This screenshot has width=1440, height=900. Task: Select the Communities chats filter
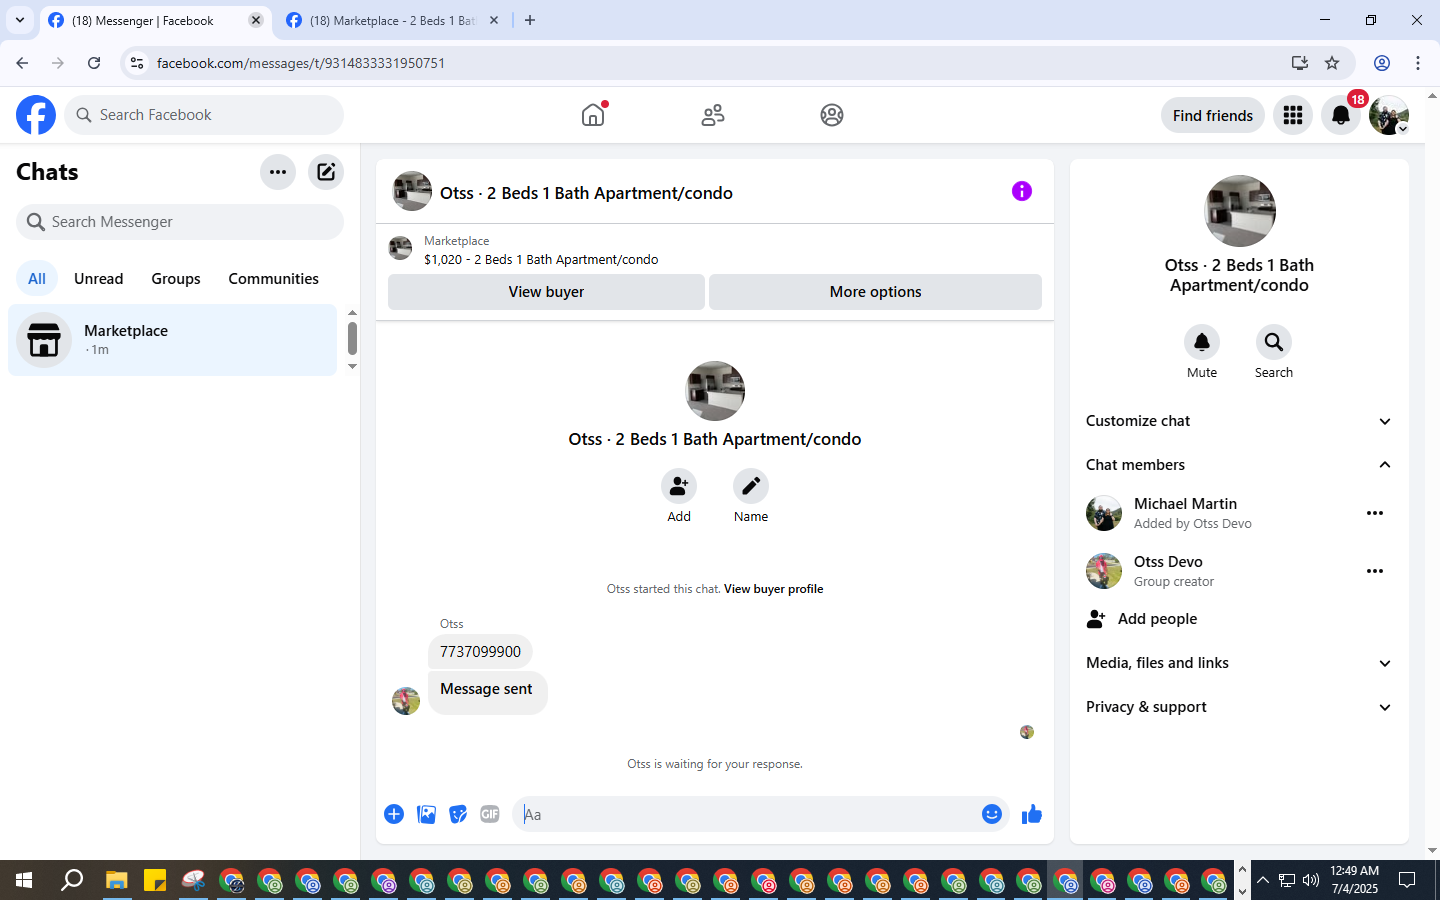273,279
